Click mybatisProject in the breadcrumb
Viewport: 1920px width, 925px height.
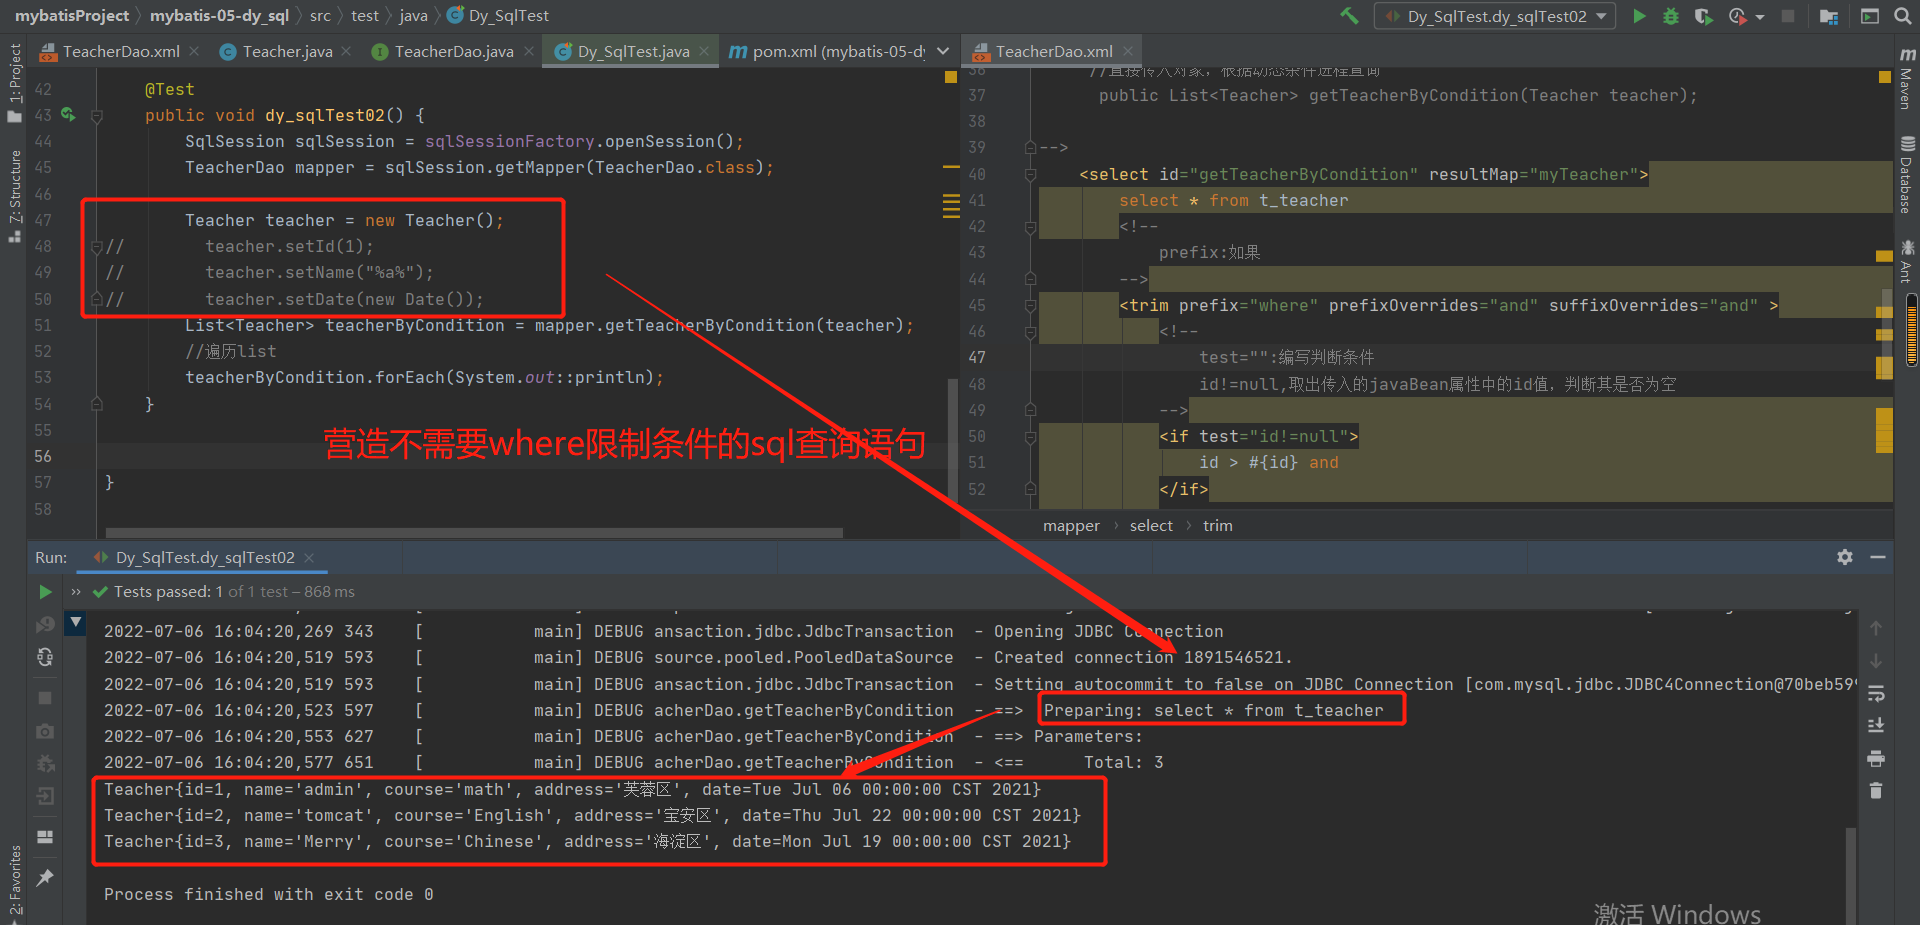coord(72,15)
